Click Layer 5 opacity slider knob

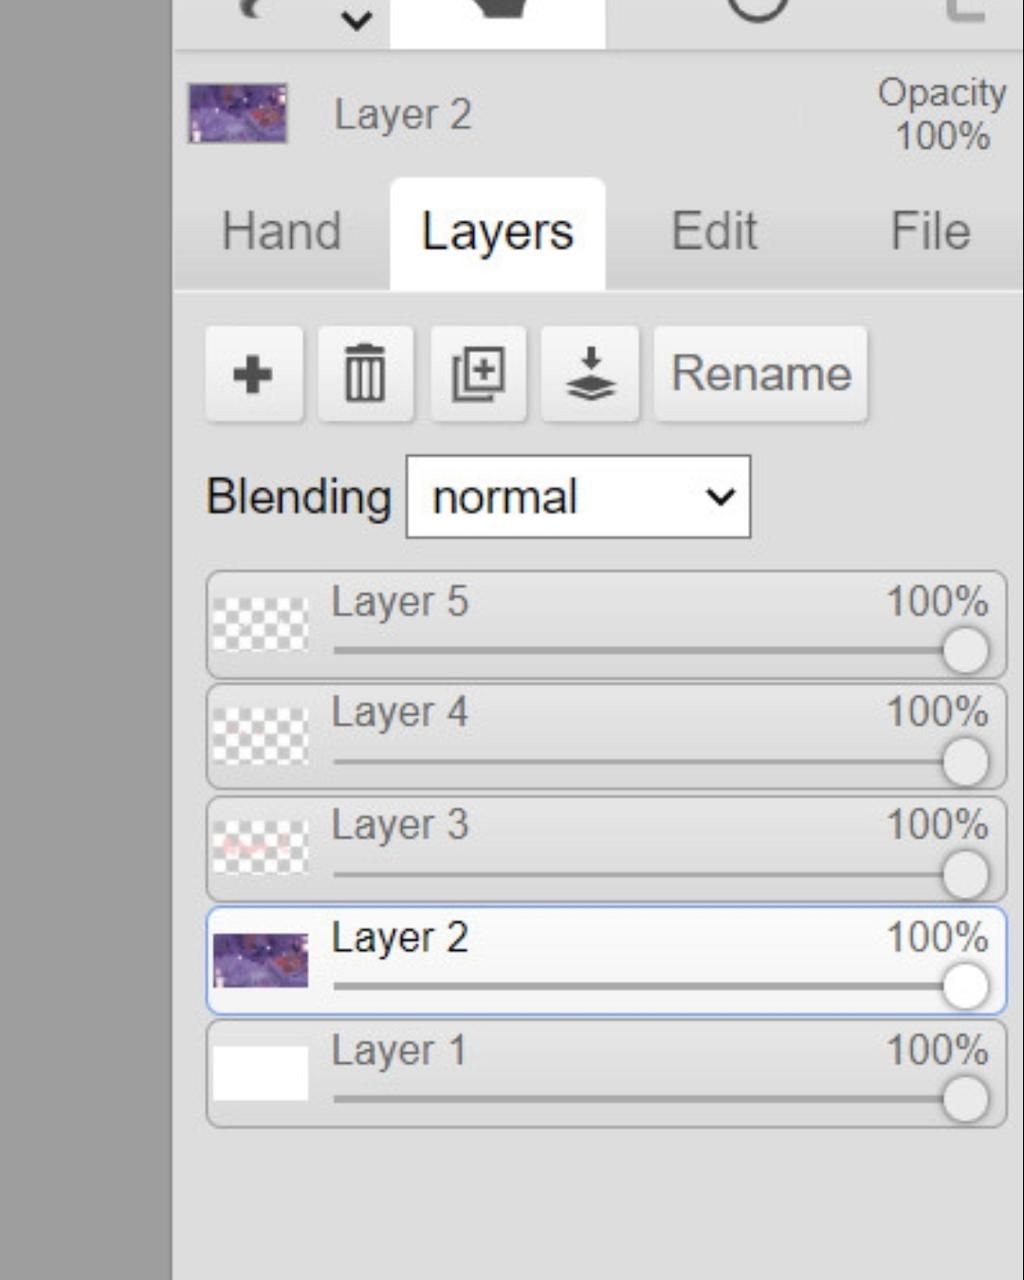965,651
